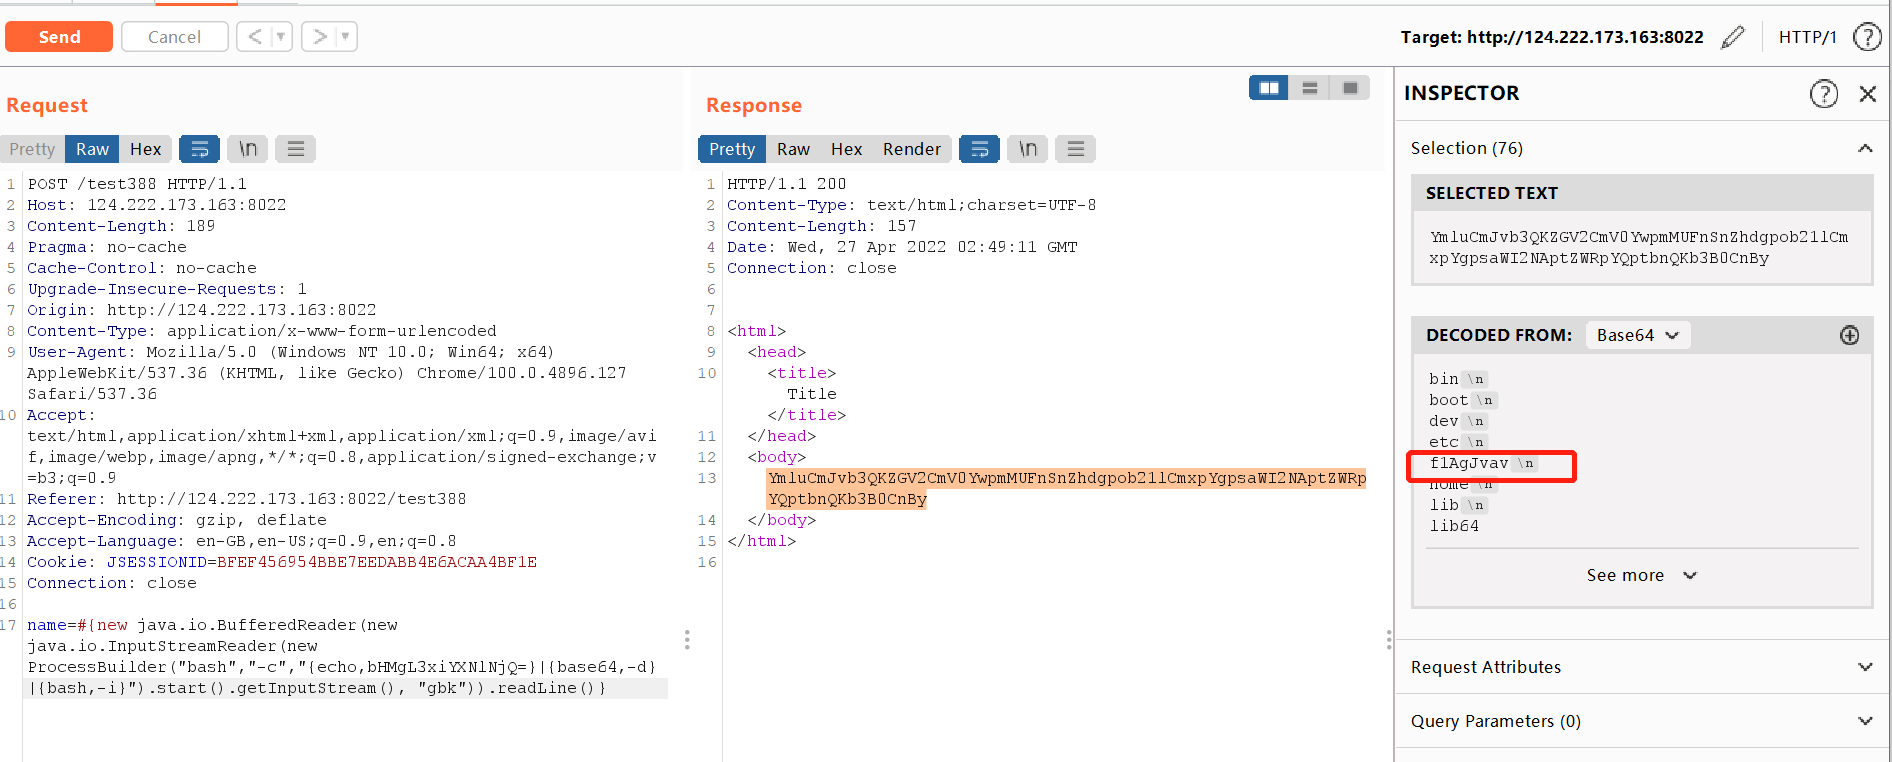
Task: Select the HTTP/1 protocol label
Action: (1807, 37)
